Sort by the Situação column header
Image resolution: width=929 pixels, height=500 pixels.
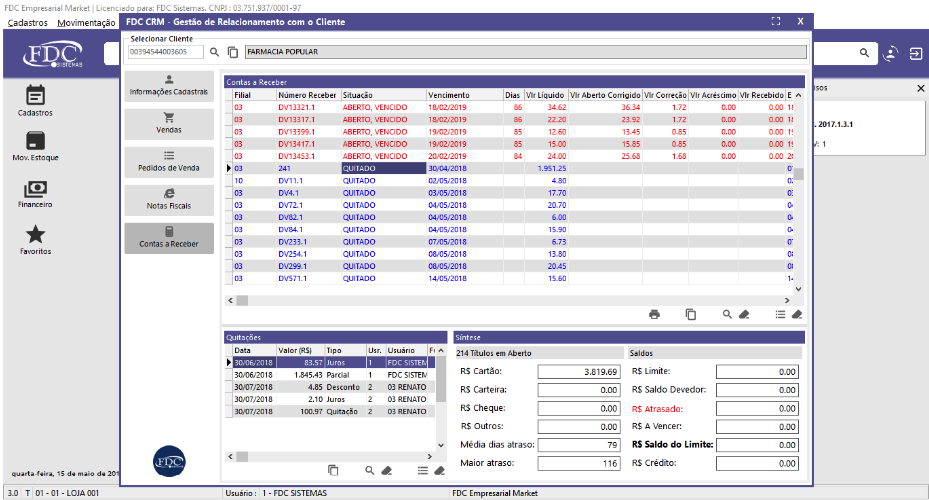[383, 95]
